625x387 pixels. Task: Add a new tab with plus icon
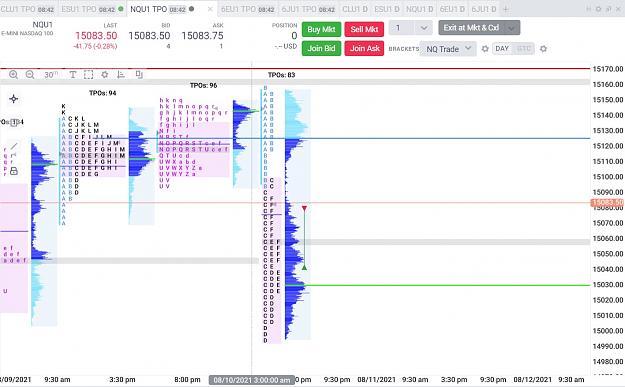tap(506, 9)
